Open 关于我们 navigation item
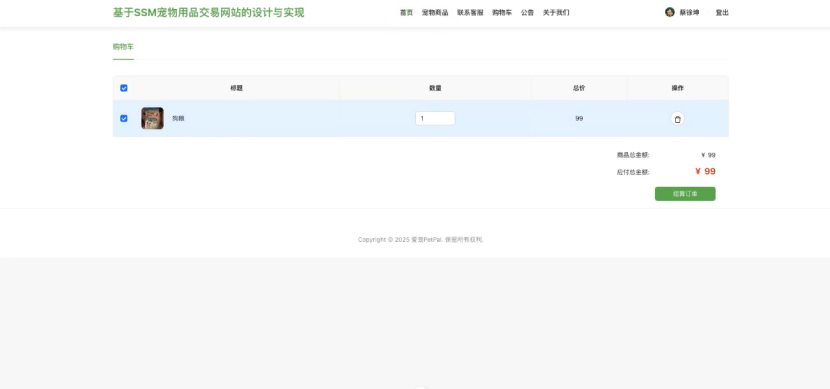 [x=556, y=13]
